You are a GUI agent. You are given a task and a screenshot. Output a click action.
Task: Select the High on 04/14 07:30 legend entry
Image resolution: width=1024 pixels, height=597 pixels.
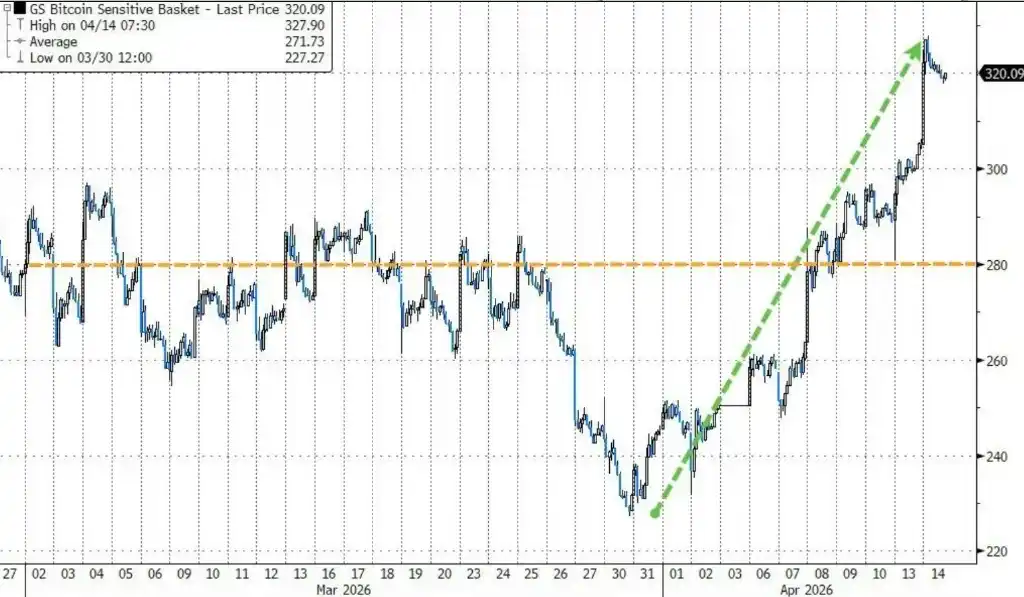[77, 26]
